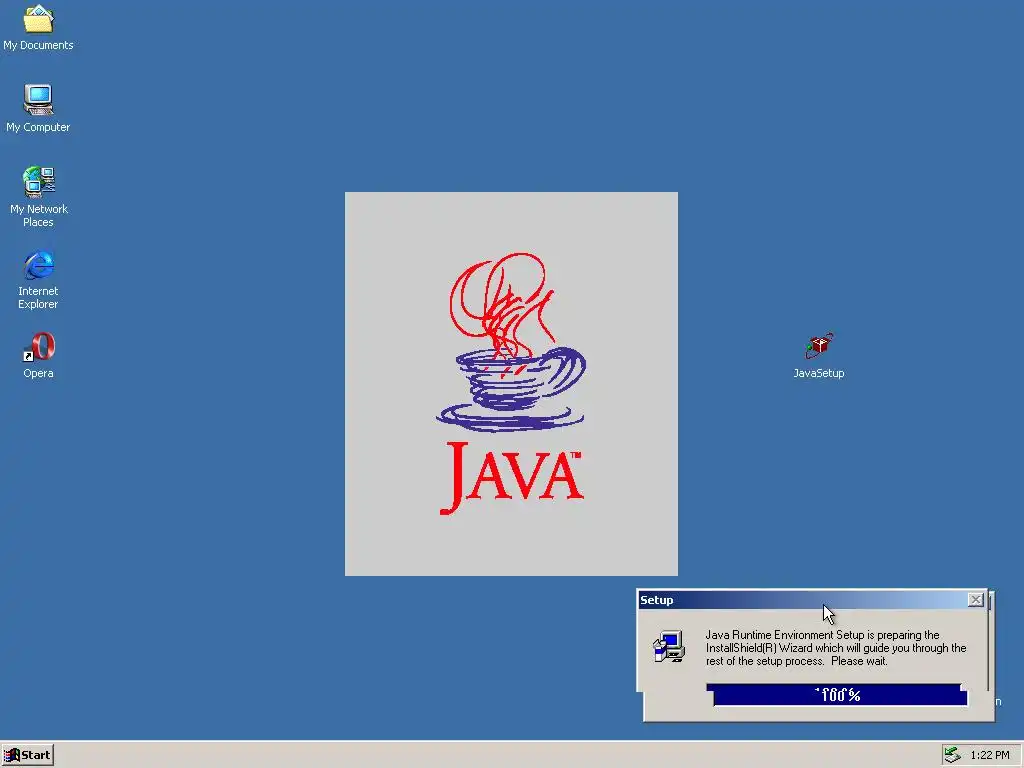Image resolution: width=1024 pixels, height=768 pixels.
Task: Click the Java splash logo image
Action: [x=511, y=384]
